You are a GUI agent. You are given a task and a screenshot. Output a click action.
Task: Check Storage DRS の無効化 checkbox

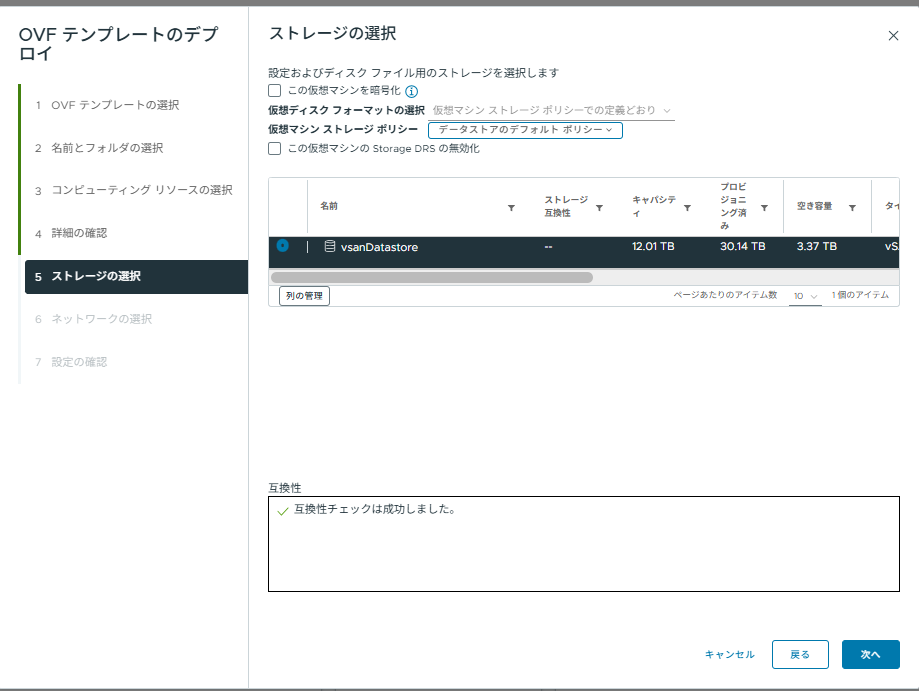[274, 148]
